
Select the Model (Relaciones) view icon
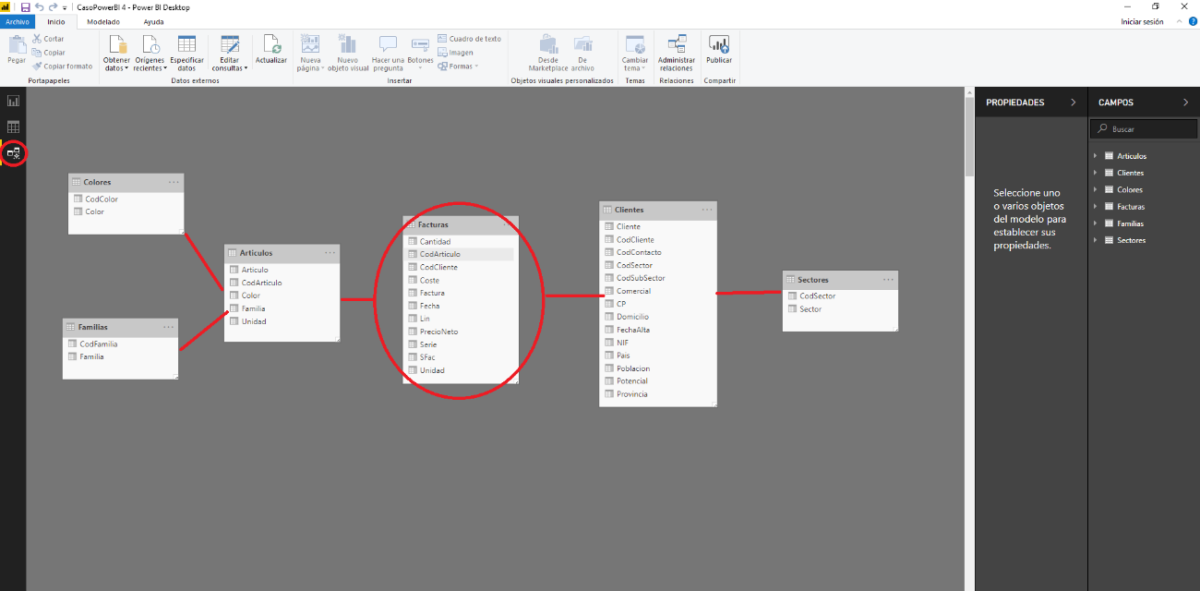13,153
